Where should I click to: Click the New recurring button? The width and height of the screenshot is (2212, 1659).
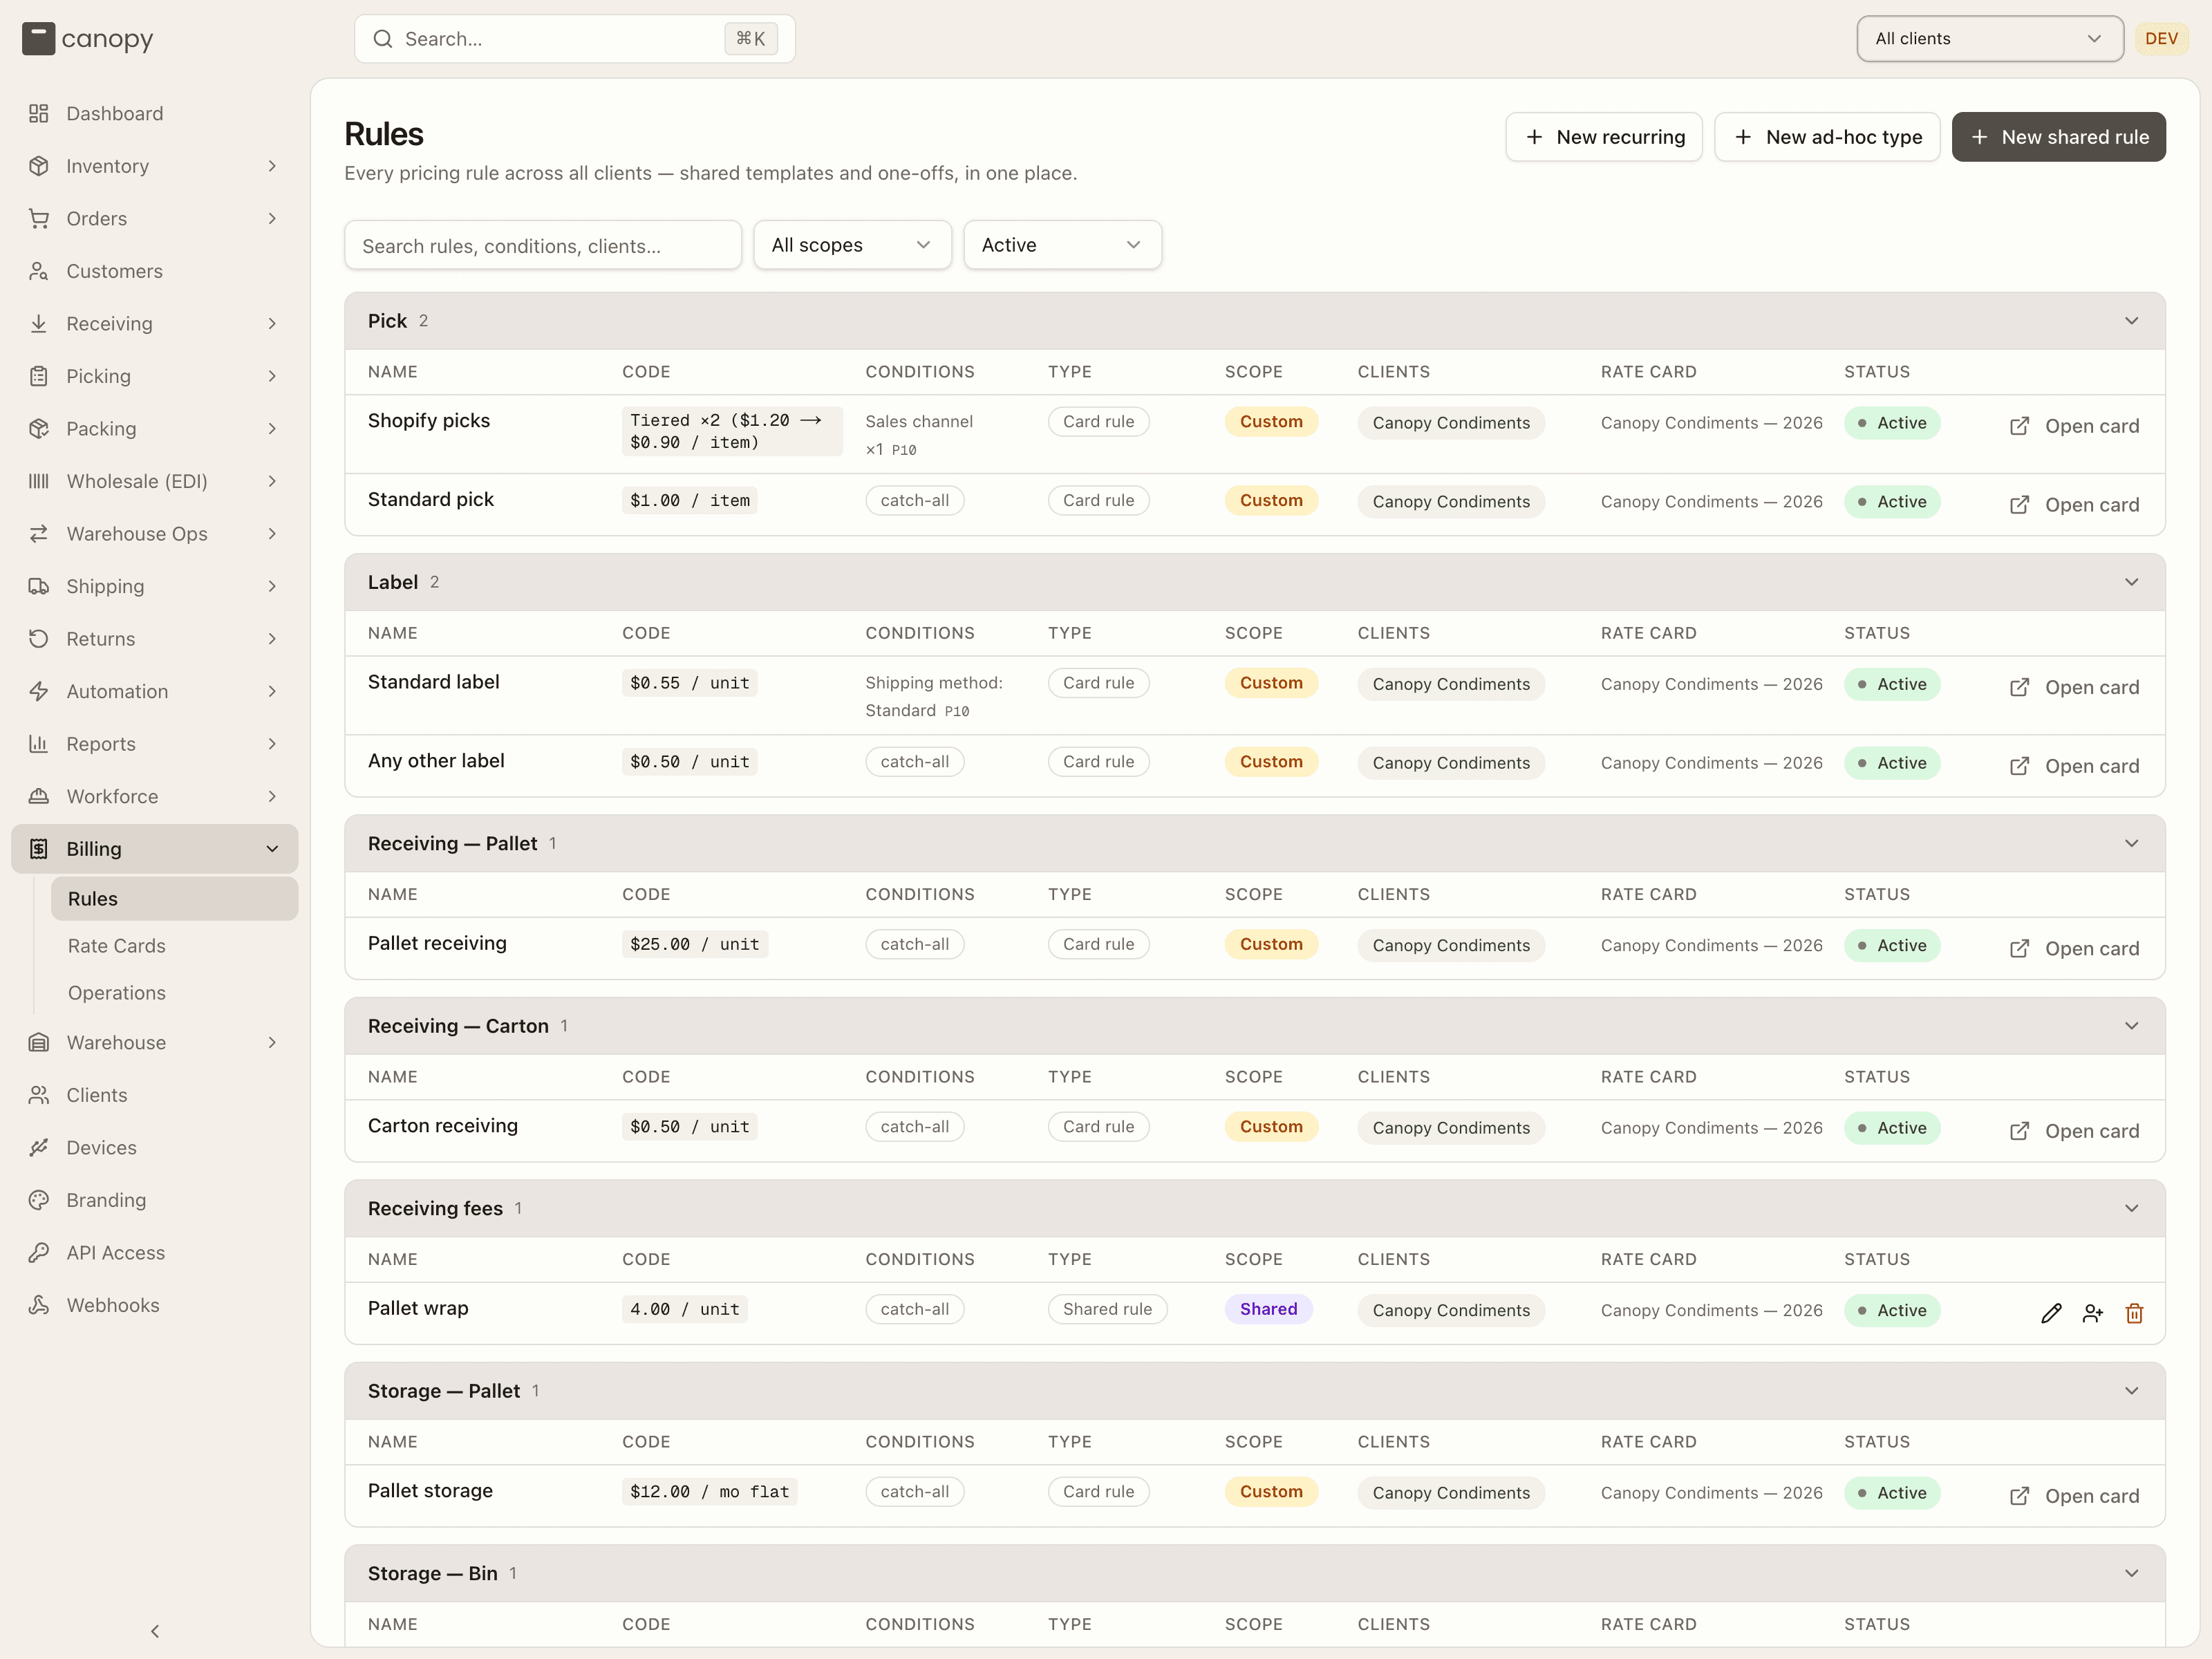(x=1604, y=137)
